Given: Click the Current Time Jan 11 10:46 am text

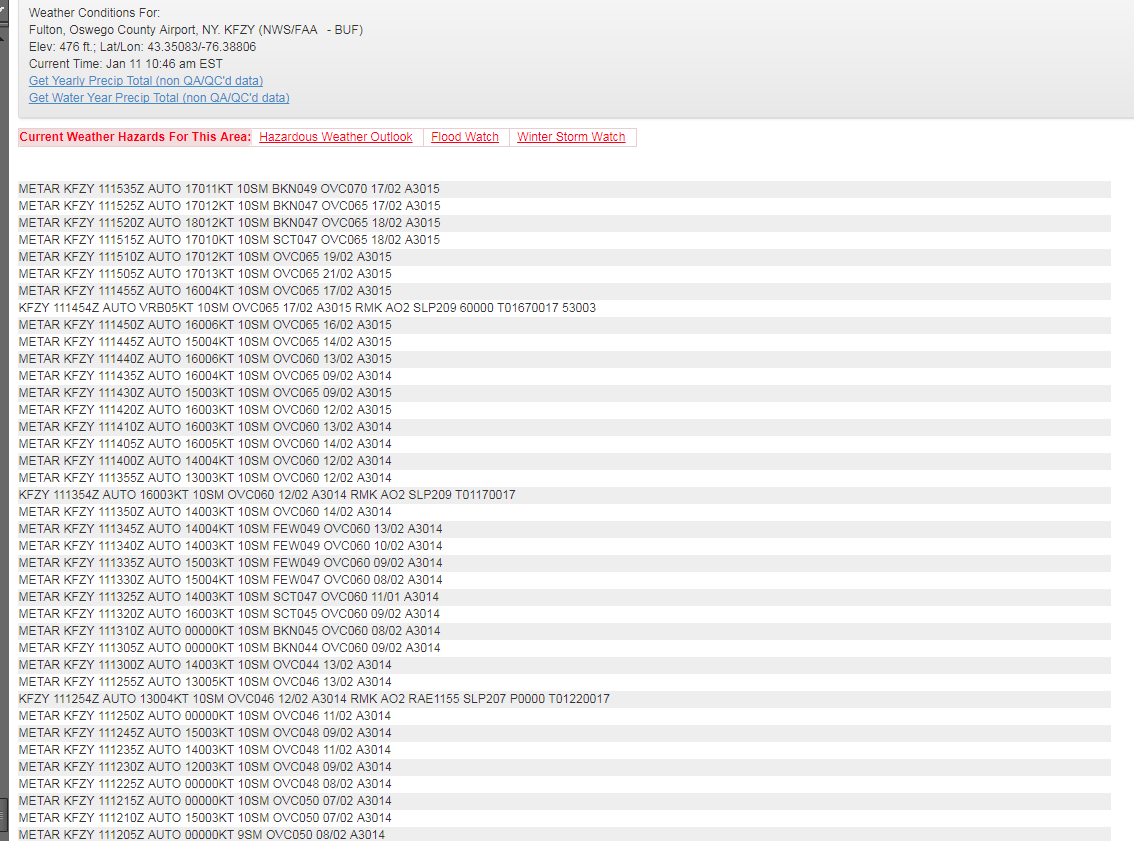Looking at the screenshot, I should tap(126, 64).
